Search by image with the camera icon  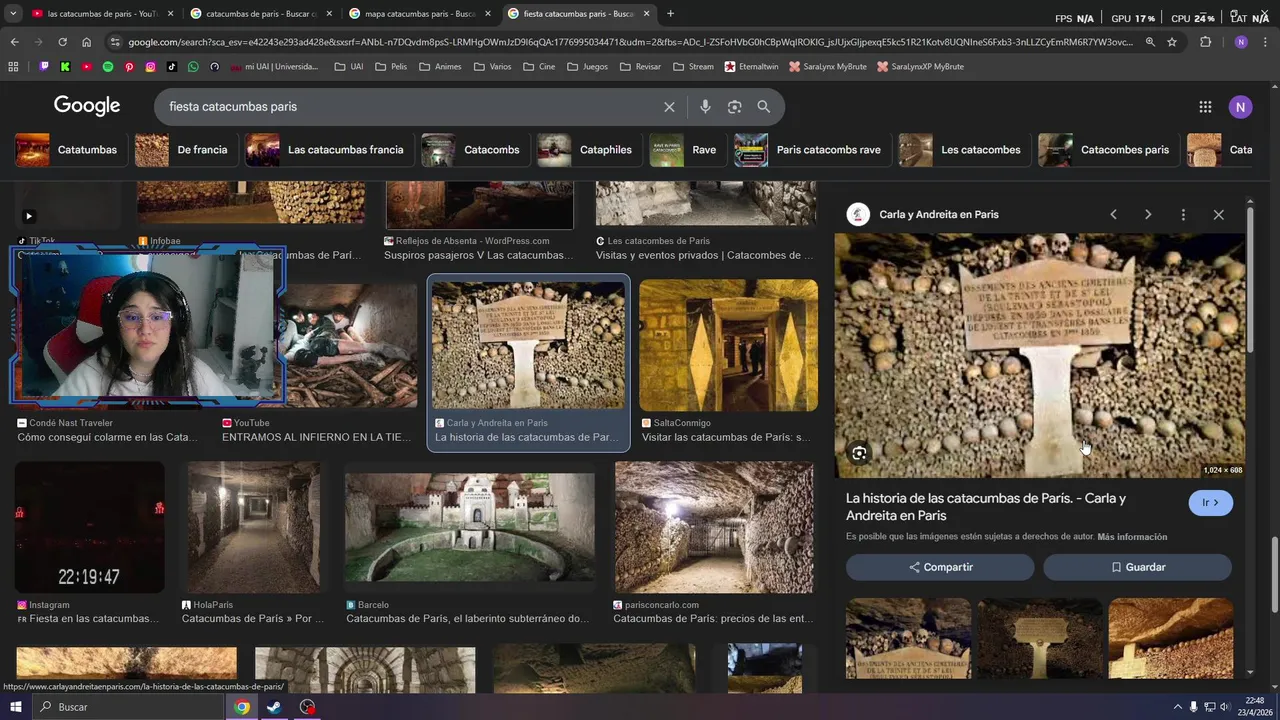pos(735,107)
